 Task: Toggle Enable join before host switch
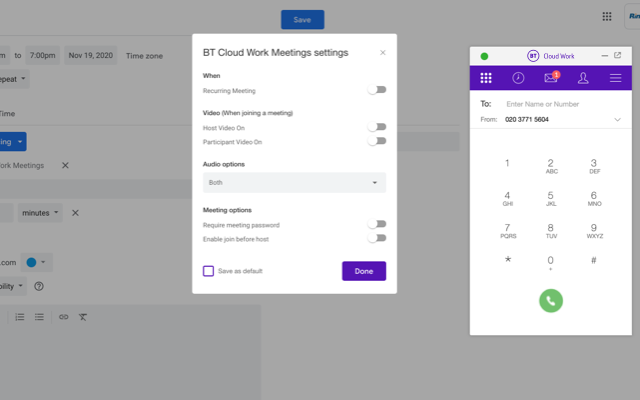pos(377,238)
